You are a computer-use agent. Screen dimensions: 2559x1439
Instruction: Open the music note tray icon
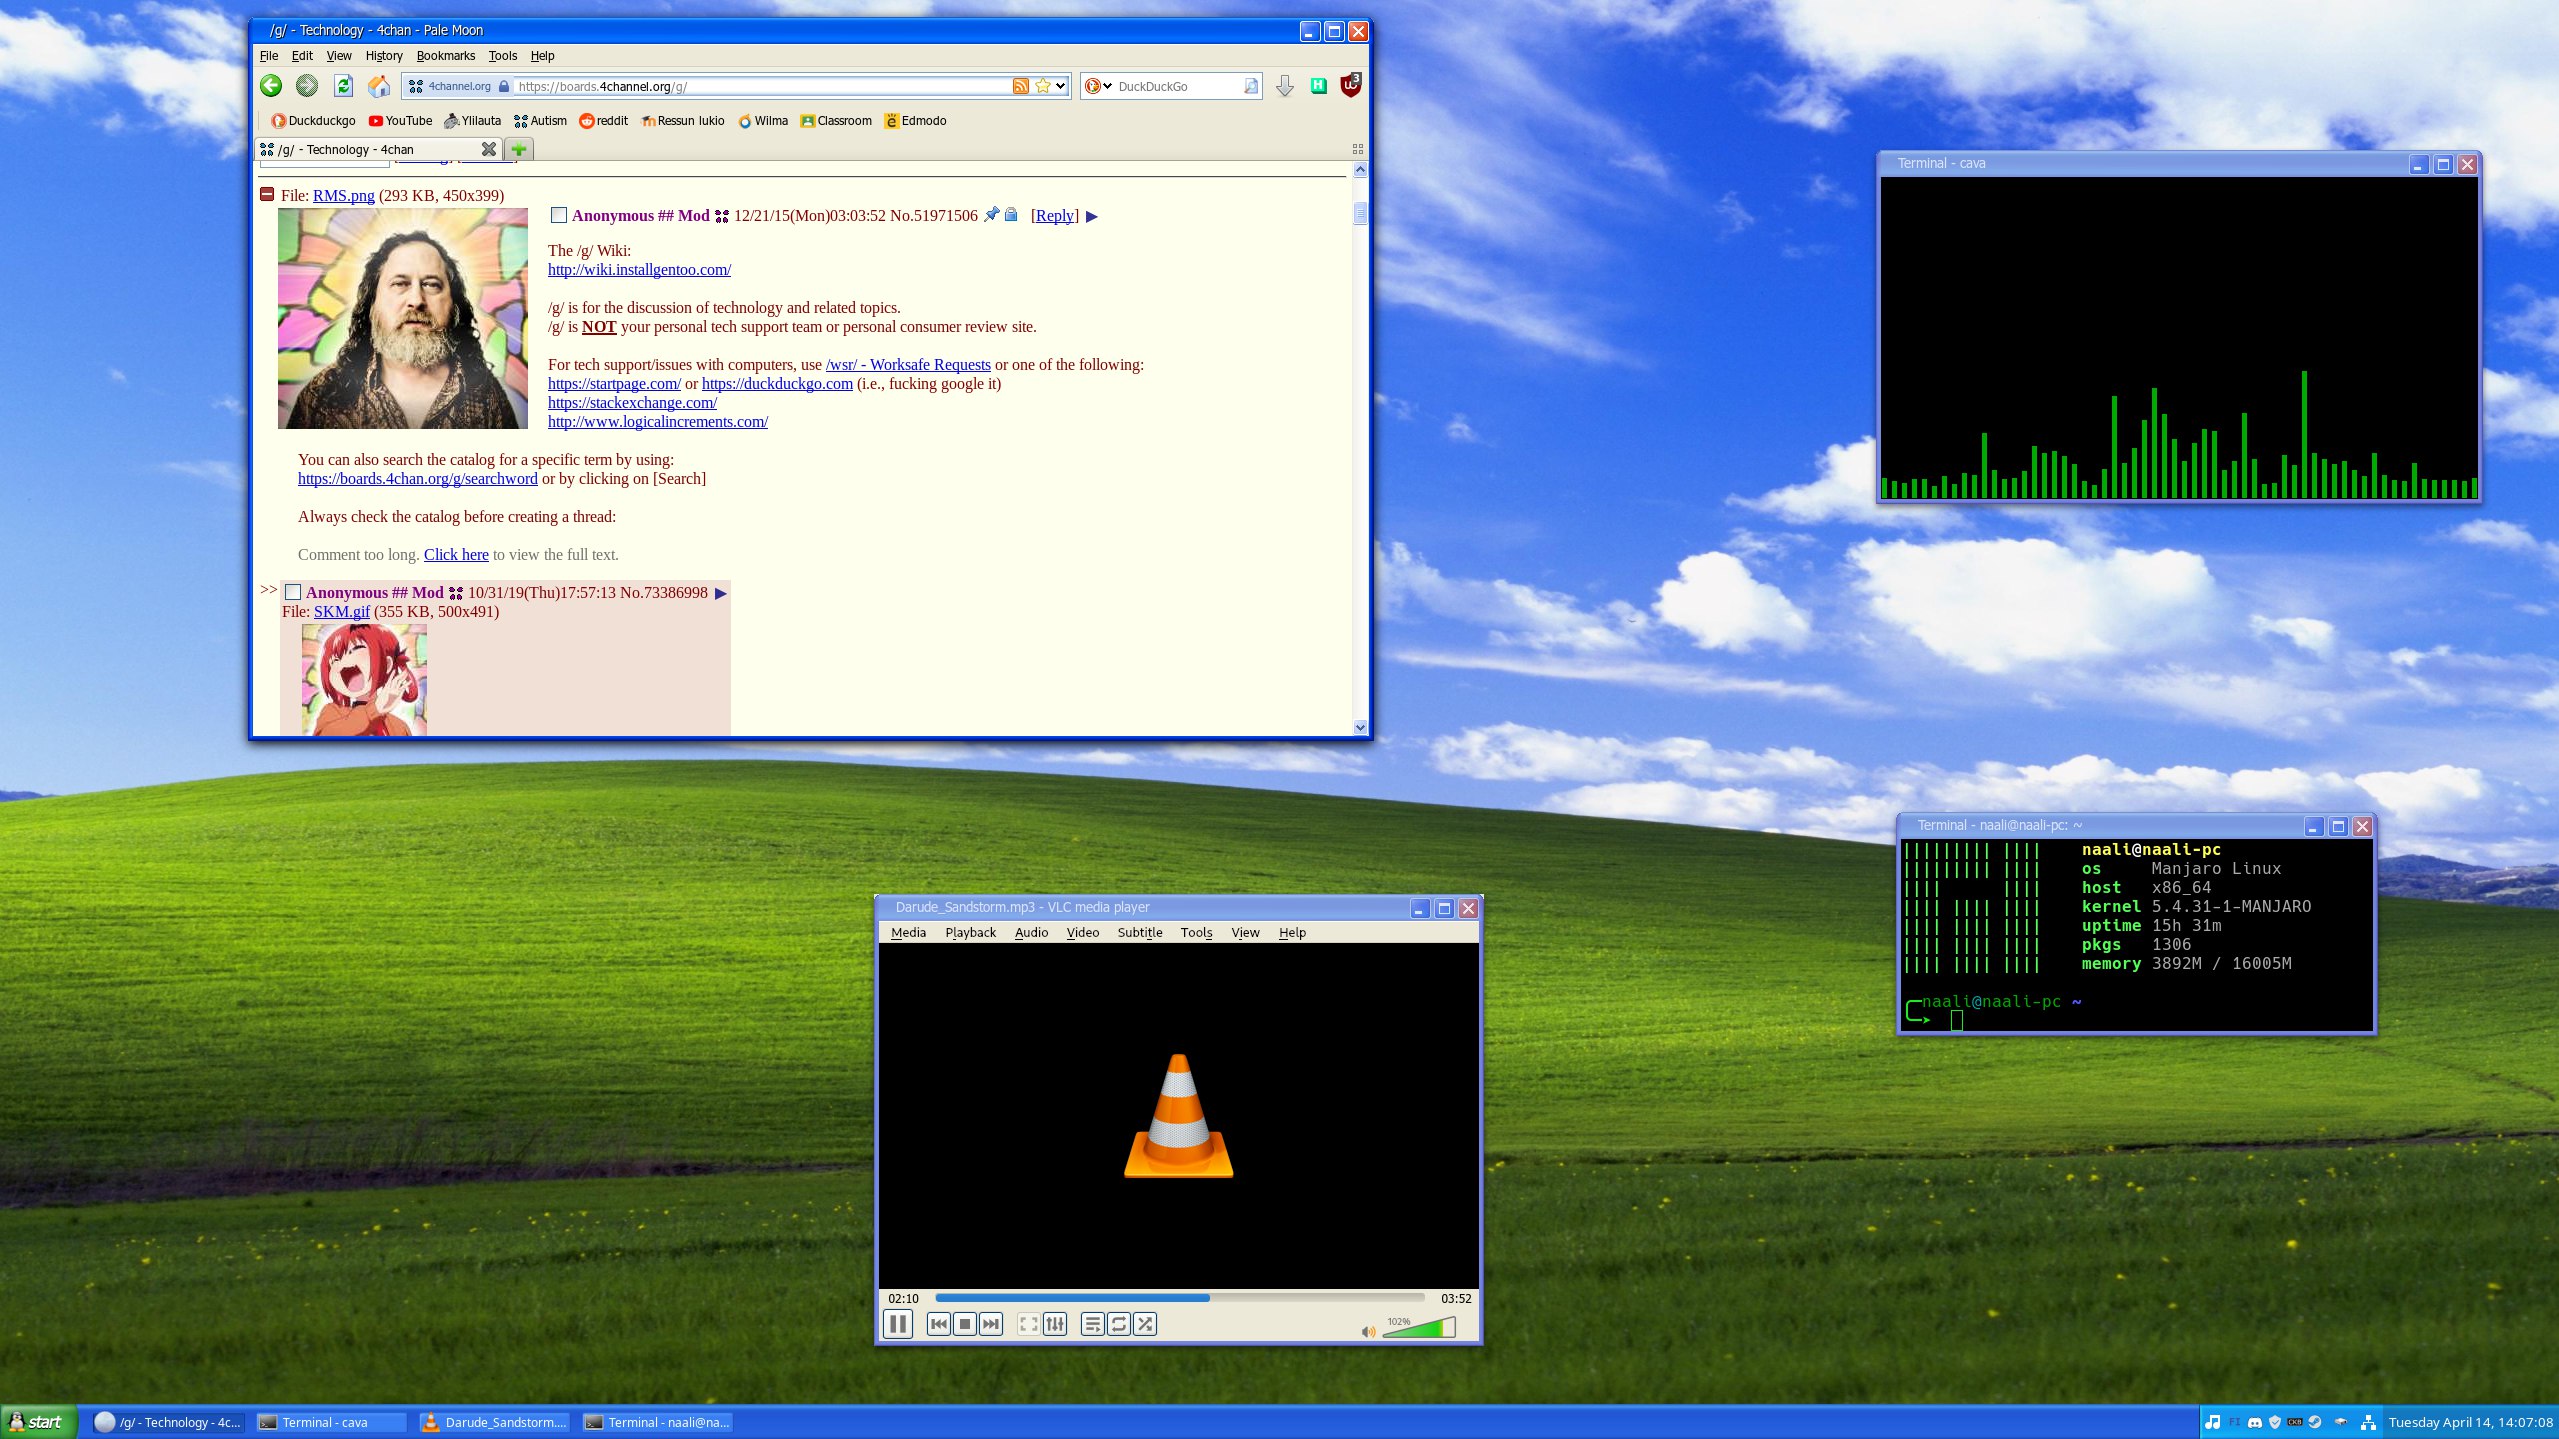pyautogui.click(x=2212, y=1422)
